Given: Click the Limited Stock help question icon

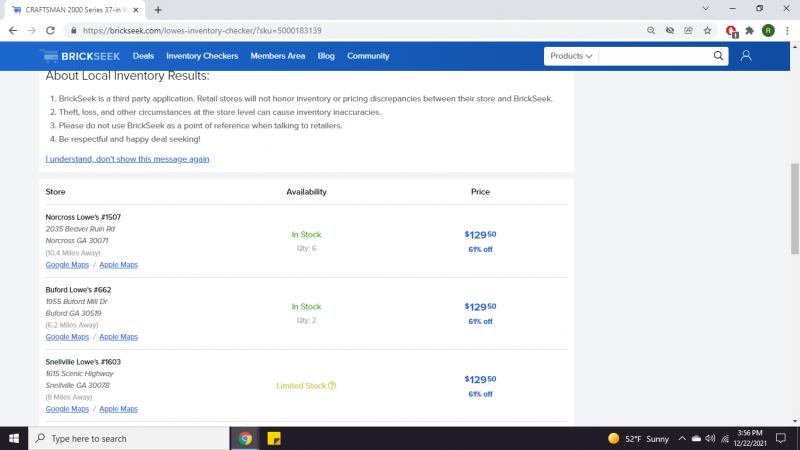Looking at the screenshot, I should pos(332,386).
